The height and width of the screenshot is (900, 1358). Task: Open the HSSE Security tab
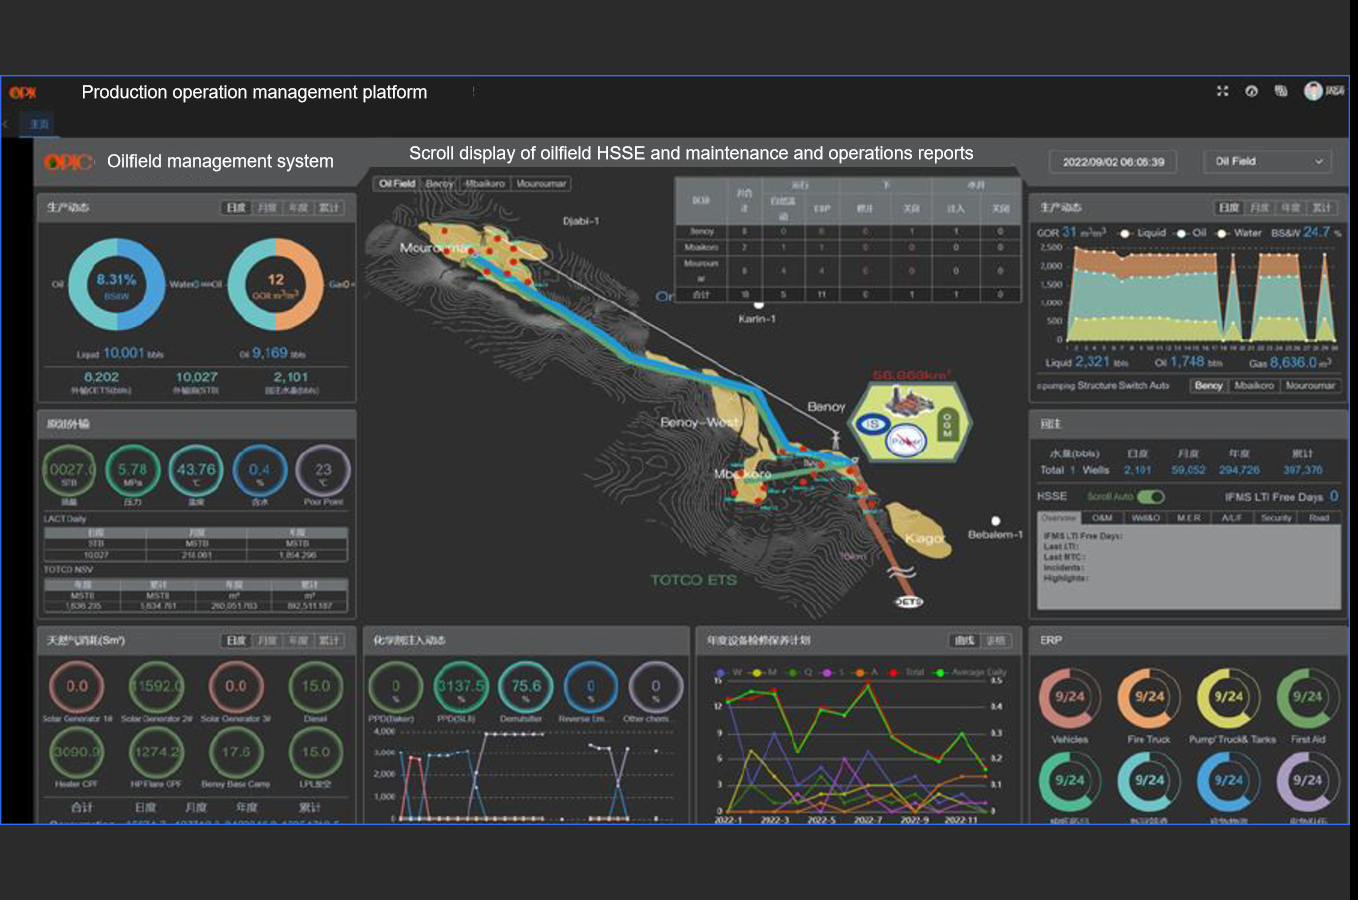[x=1276, y=518]
